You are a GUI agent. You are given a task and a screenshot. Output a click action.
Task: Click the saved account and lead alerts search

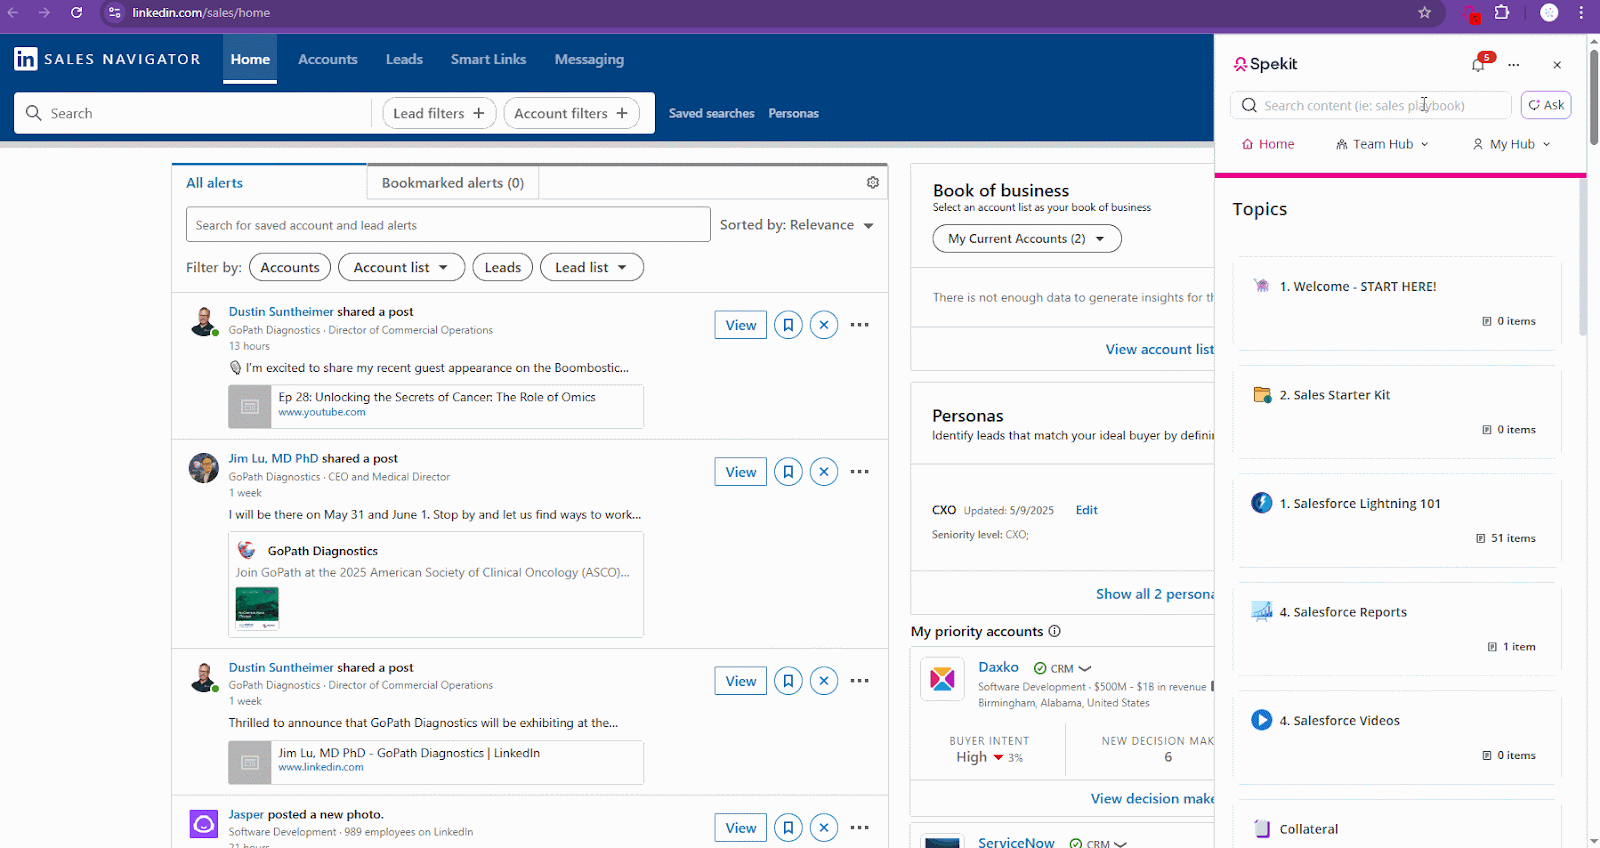point(448,225)
